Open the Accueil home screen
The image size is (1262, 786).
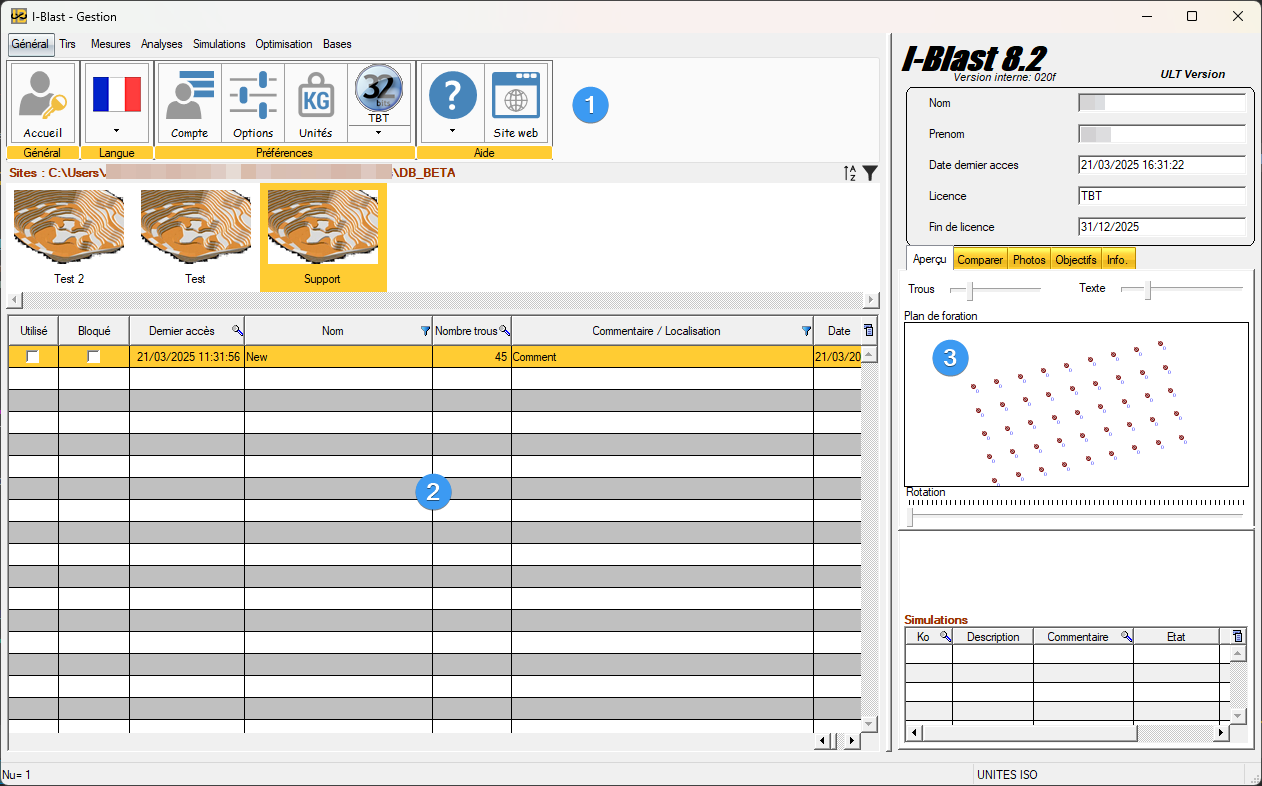(43, 103)
